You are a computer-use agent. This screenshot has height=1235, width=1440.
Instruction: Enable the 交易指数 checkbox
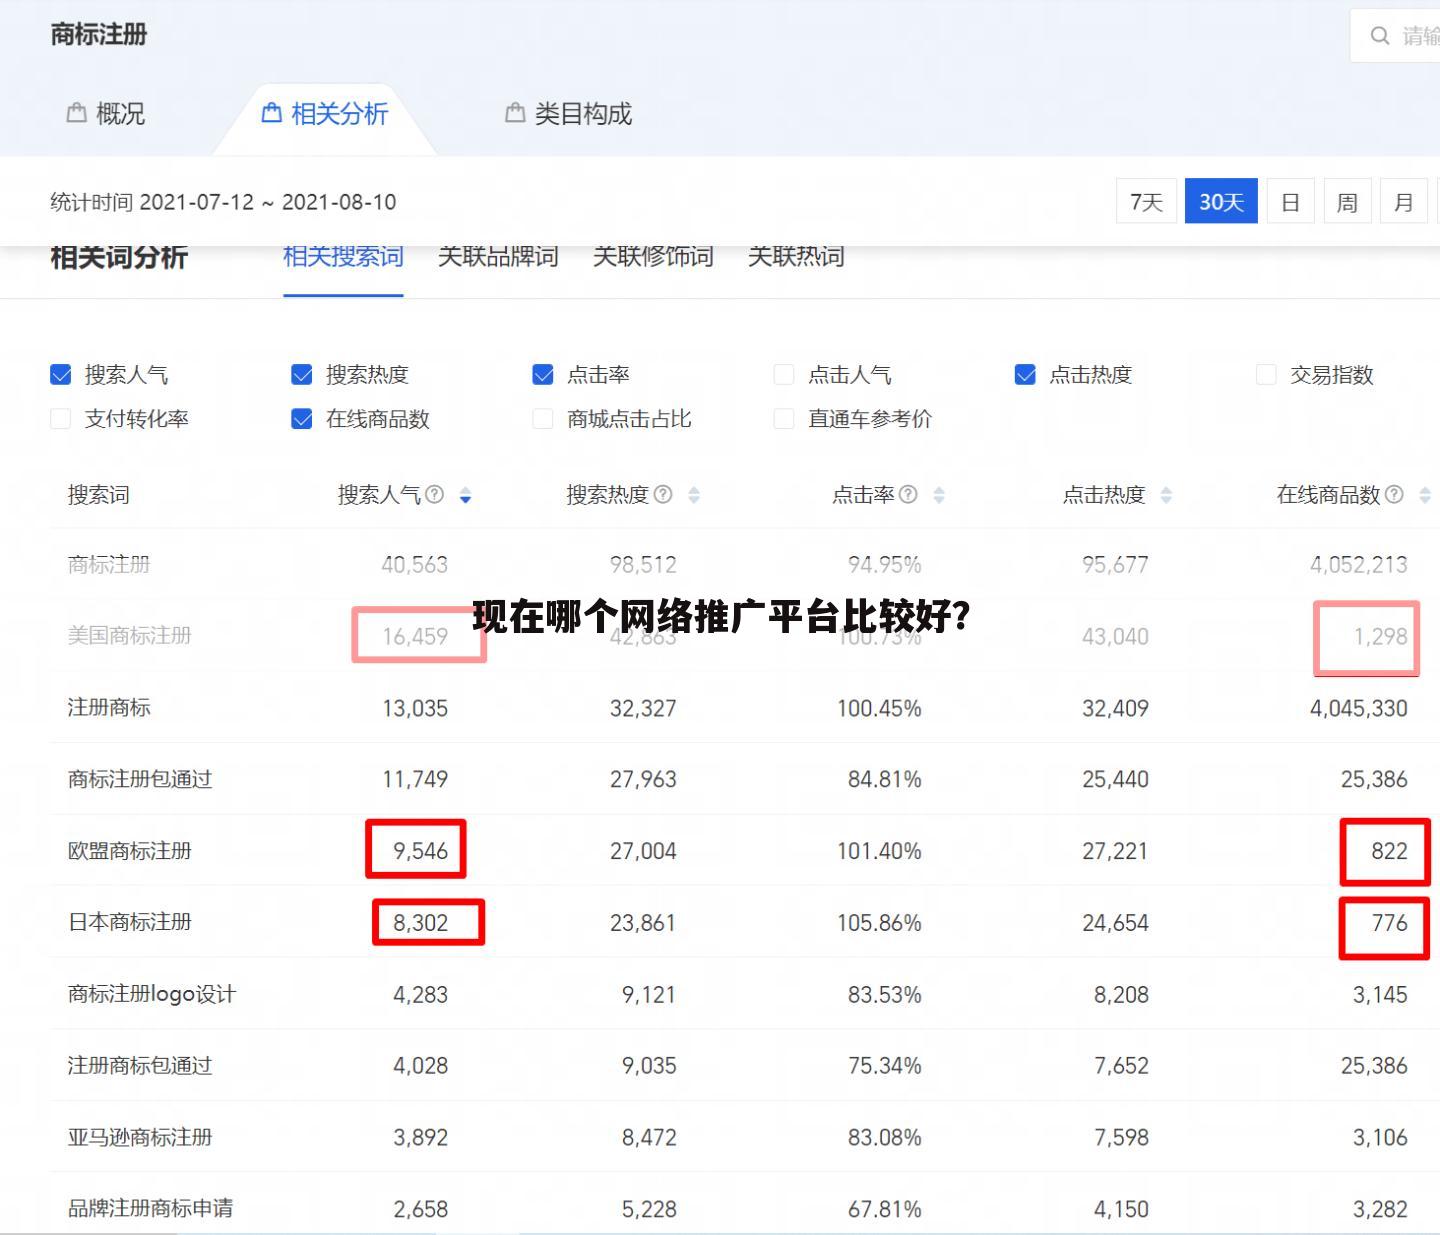point(1265,374)
